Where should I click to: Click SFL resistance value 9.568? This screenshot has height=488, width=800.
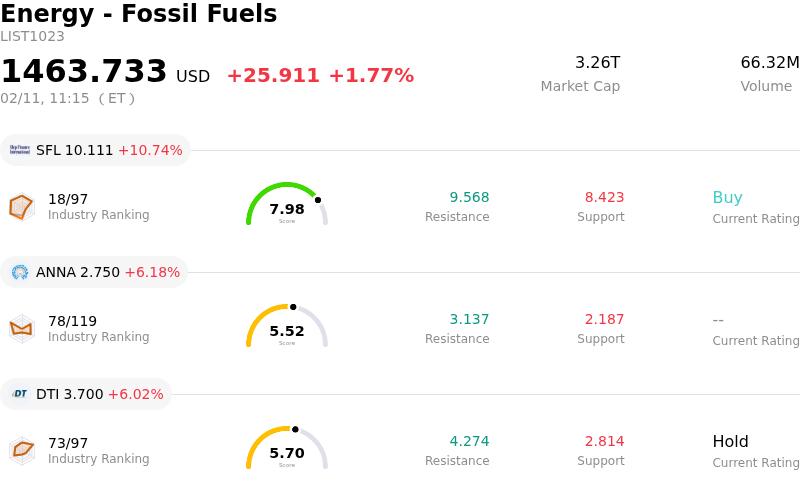[469, 198]
